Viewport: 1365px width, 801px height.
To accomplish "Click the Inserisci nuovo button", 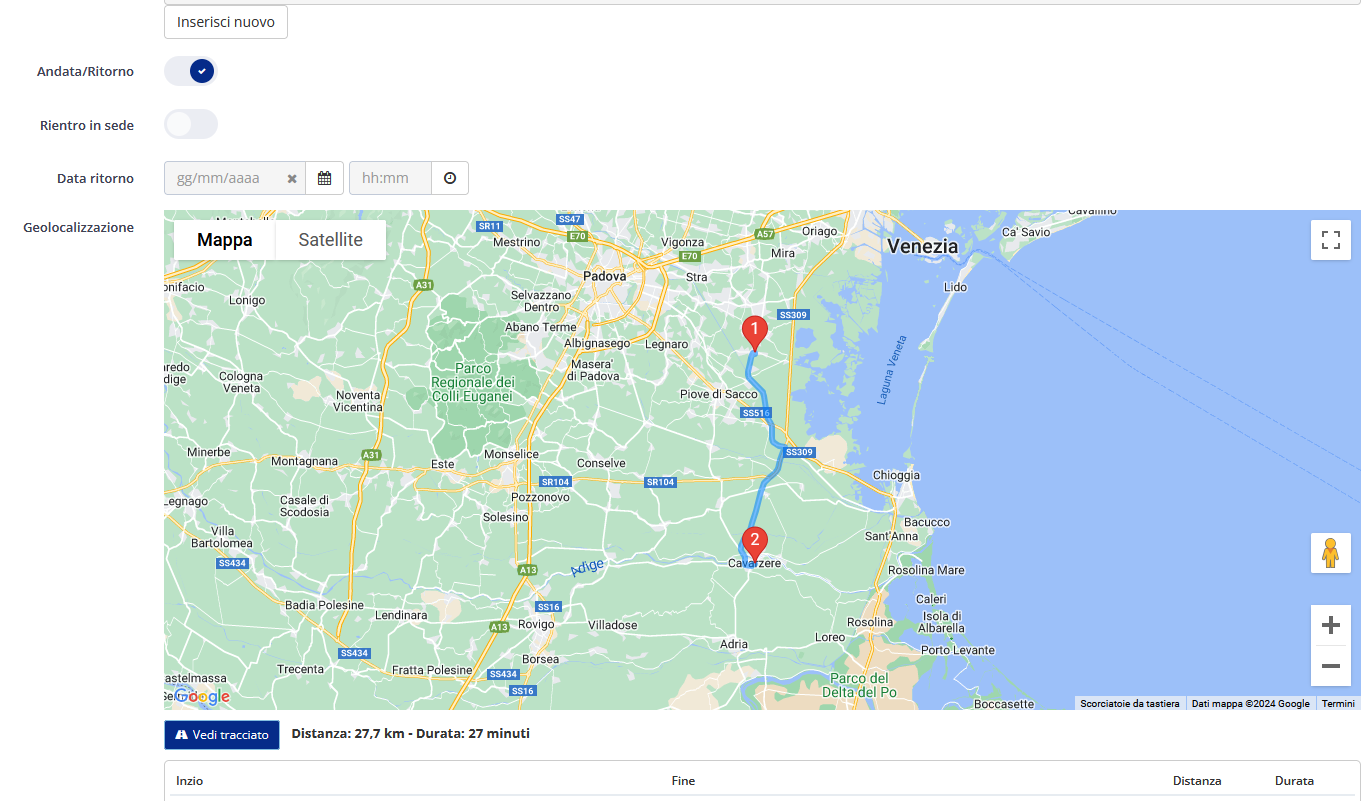I will (226, 22).
